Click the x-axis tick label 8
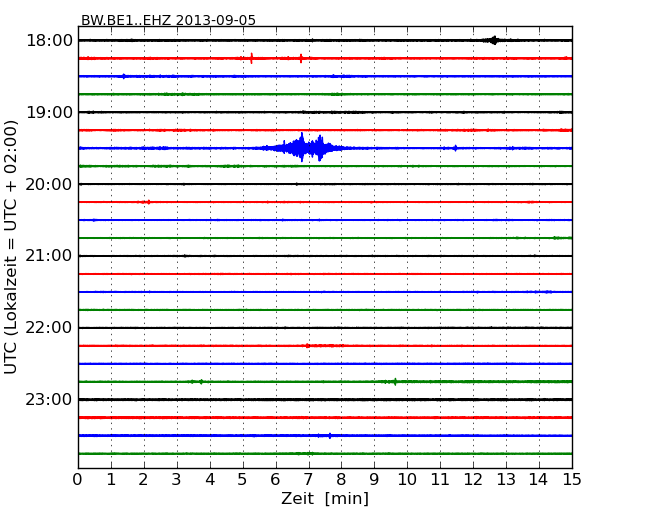 click(x=341, y=479)
